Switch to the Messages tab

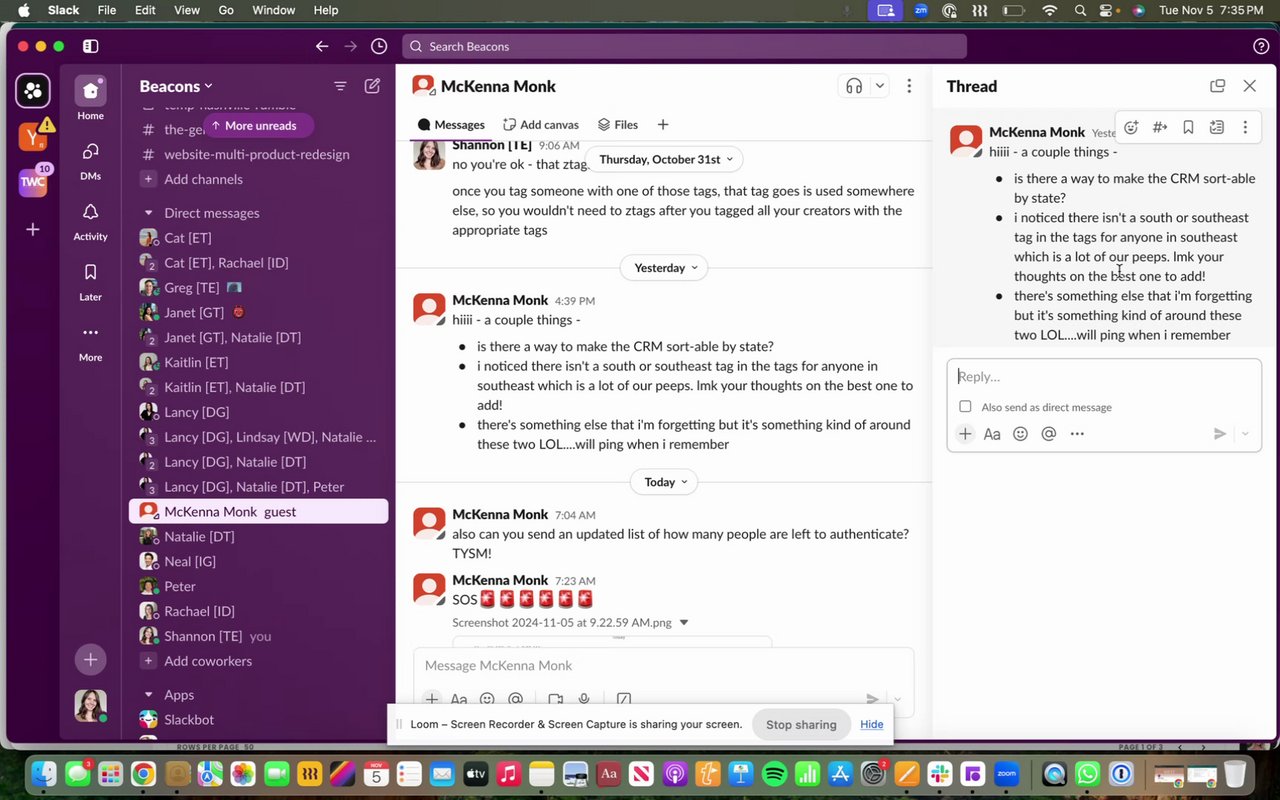[451, 125]
